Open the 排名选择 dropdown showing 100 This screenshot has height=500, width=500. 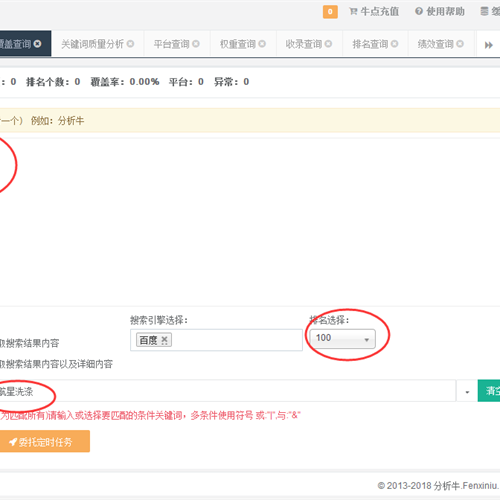point(342,339)
